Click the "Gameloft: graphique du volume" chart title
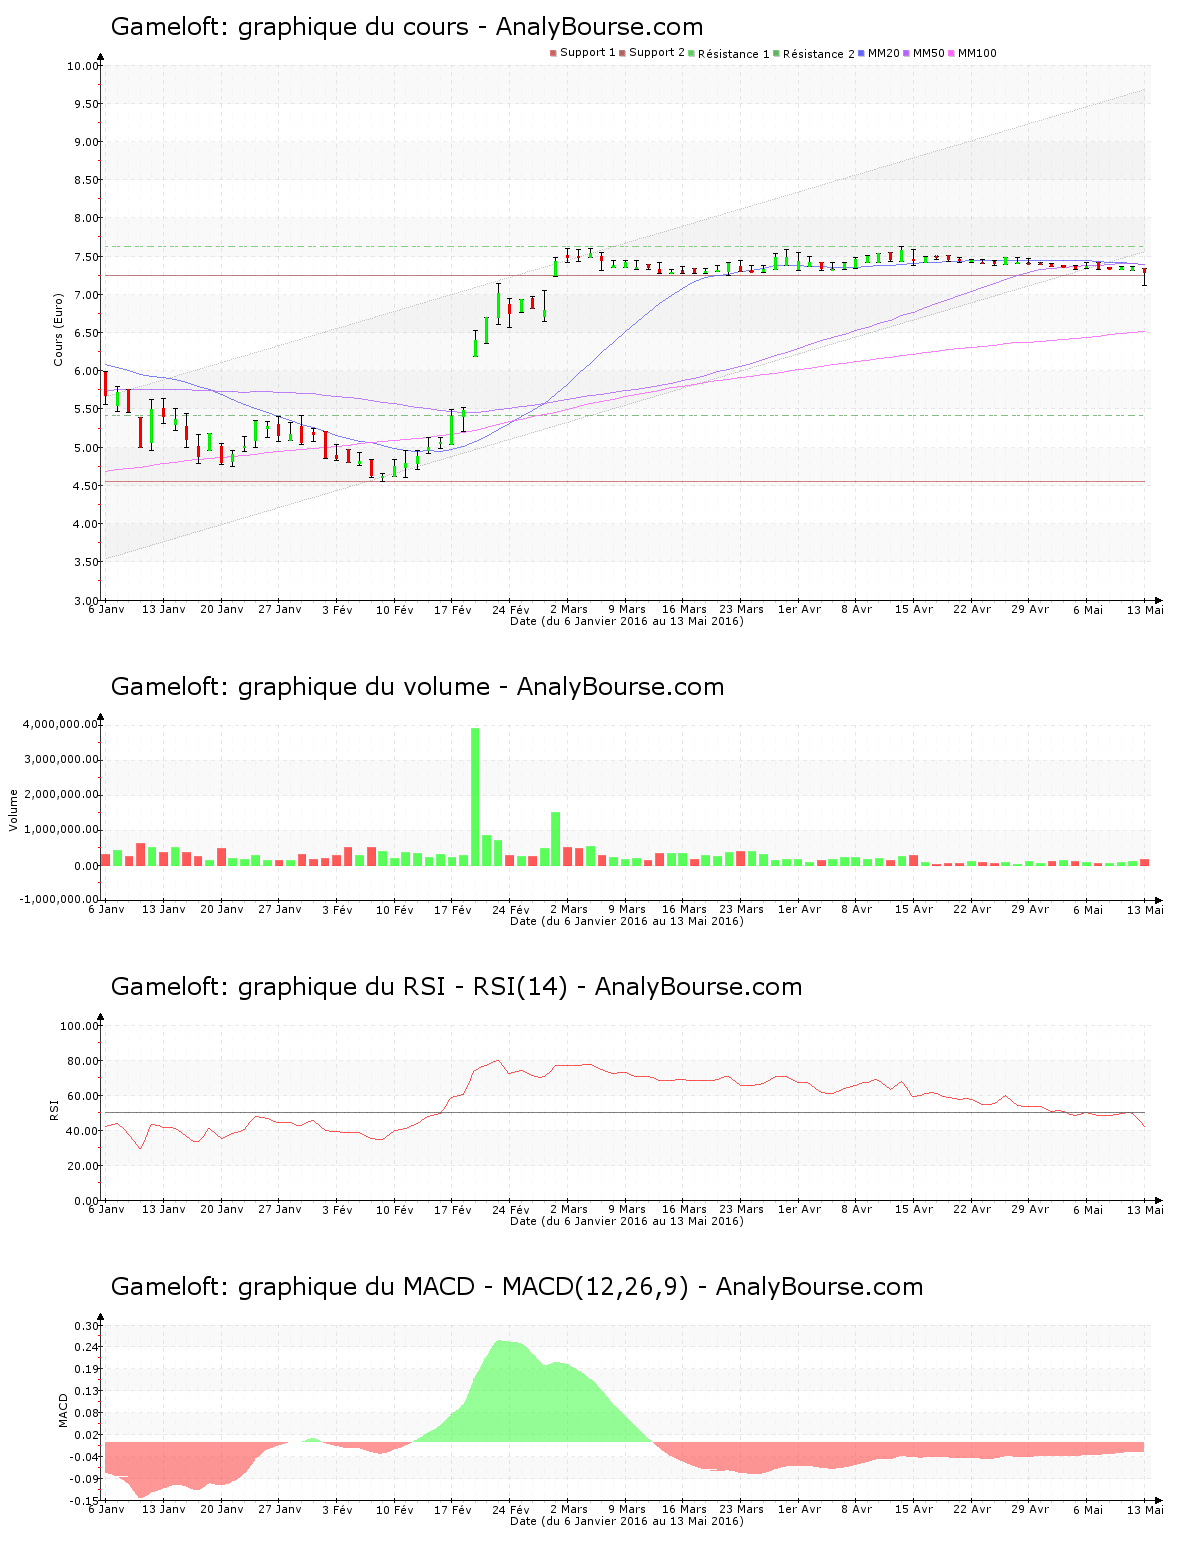Viewport: 1200px width, 1550px height. tap(417, 687)
